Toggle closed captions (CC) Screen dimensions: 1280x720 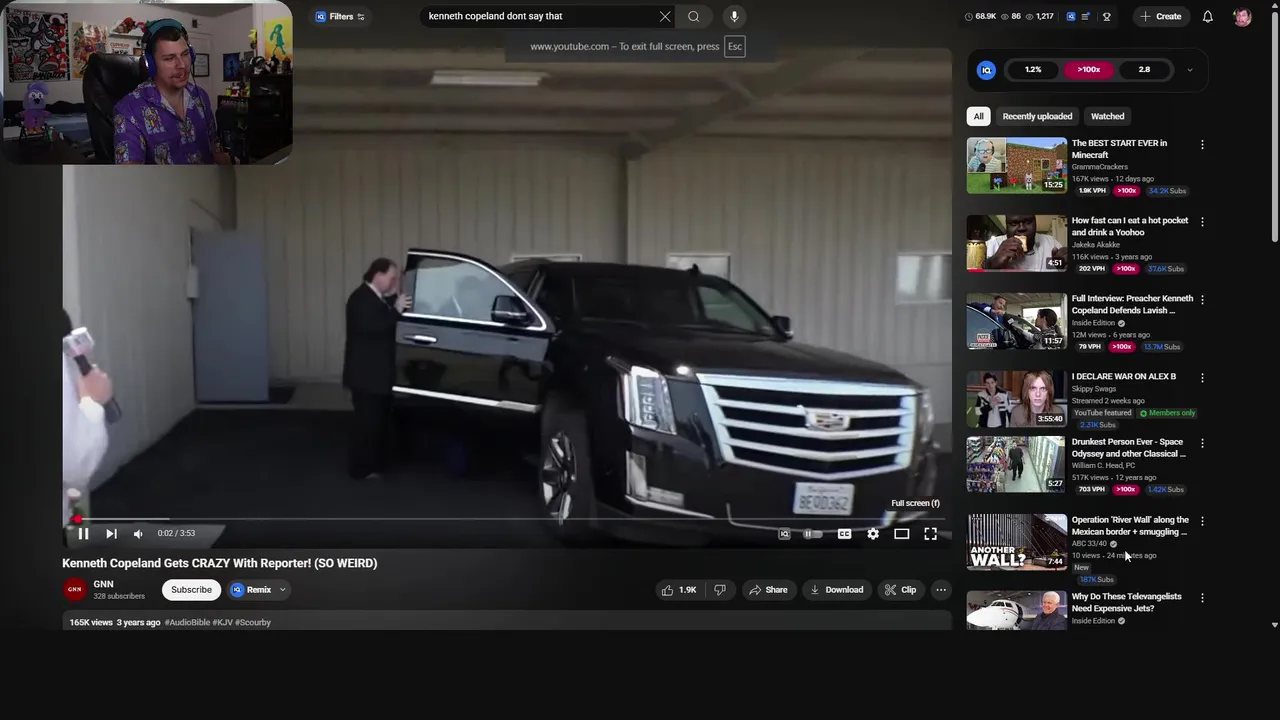[844, 534]
